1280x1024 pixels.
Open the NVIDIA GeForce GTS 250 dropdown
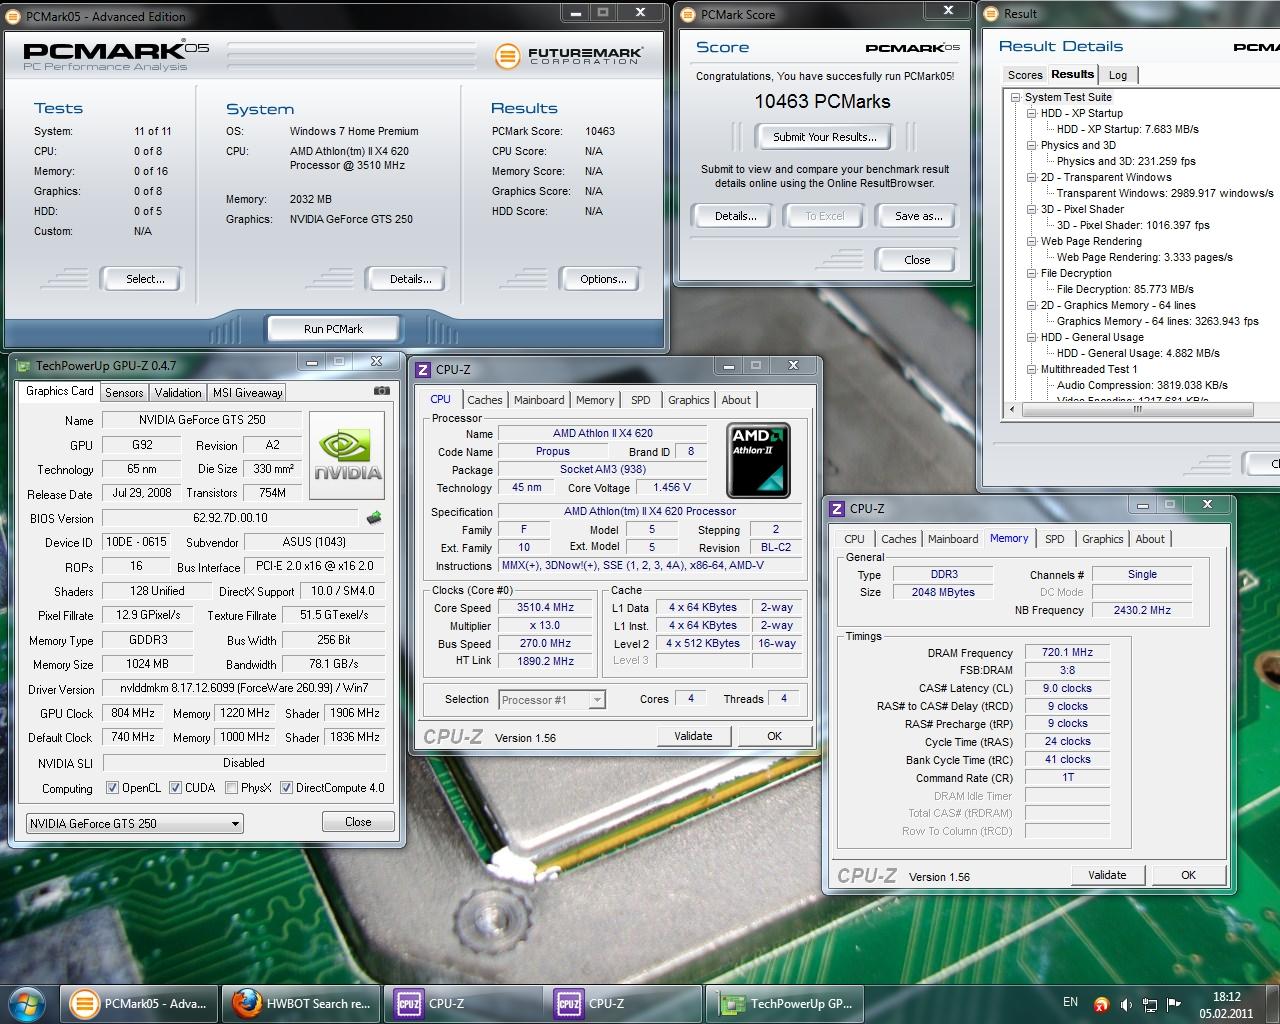click(x=135, y=823)
